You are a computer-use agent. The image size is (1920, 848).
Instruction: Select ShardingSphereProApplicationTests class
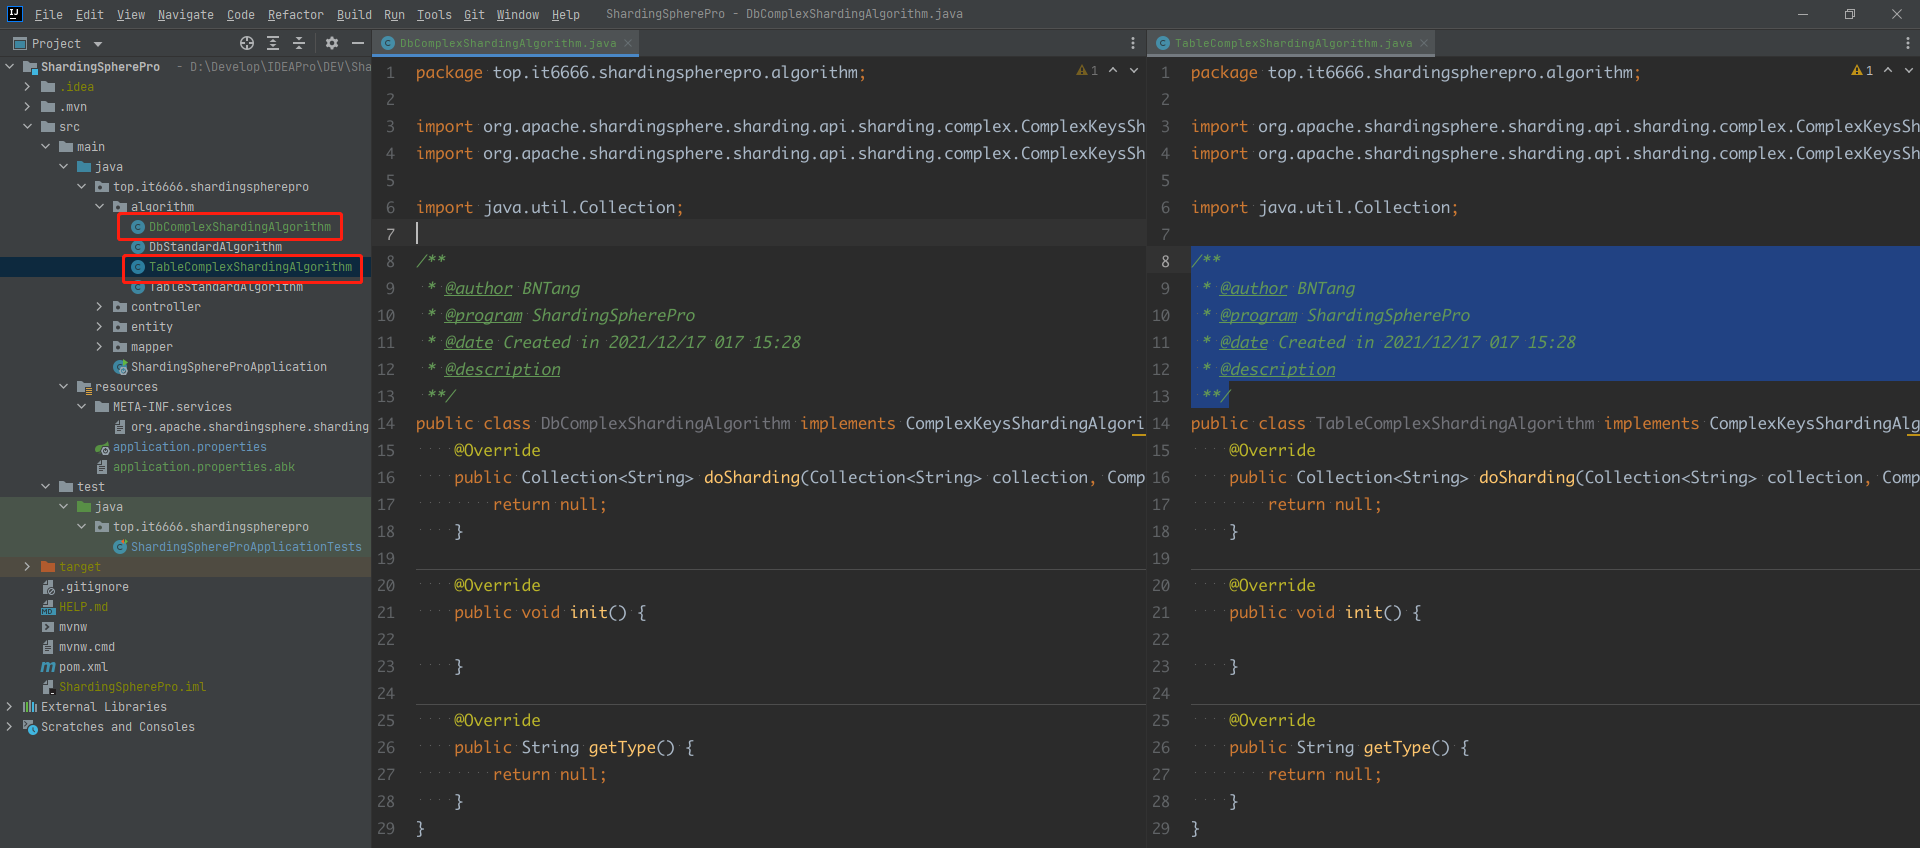[246, 547]
